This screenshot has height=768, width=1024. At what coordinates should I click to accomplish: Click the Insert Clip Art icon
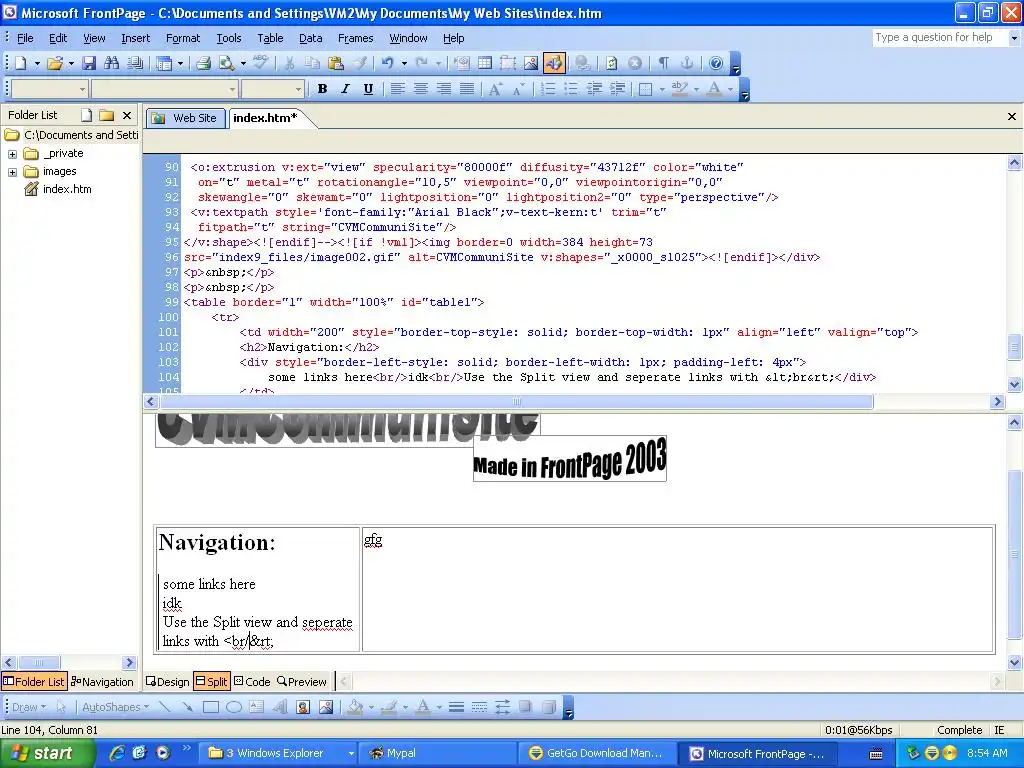point(303,707)
